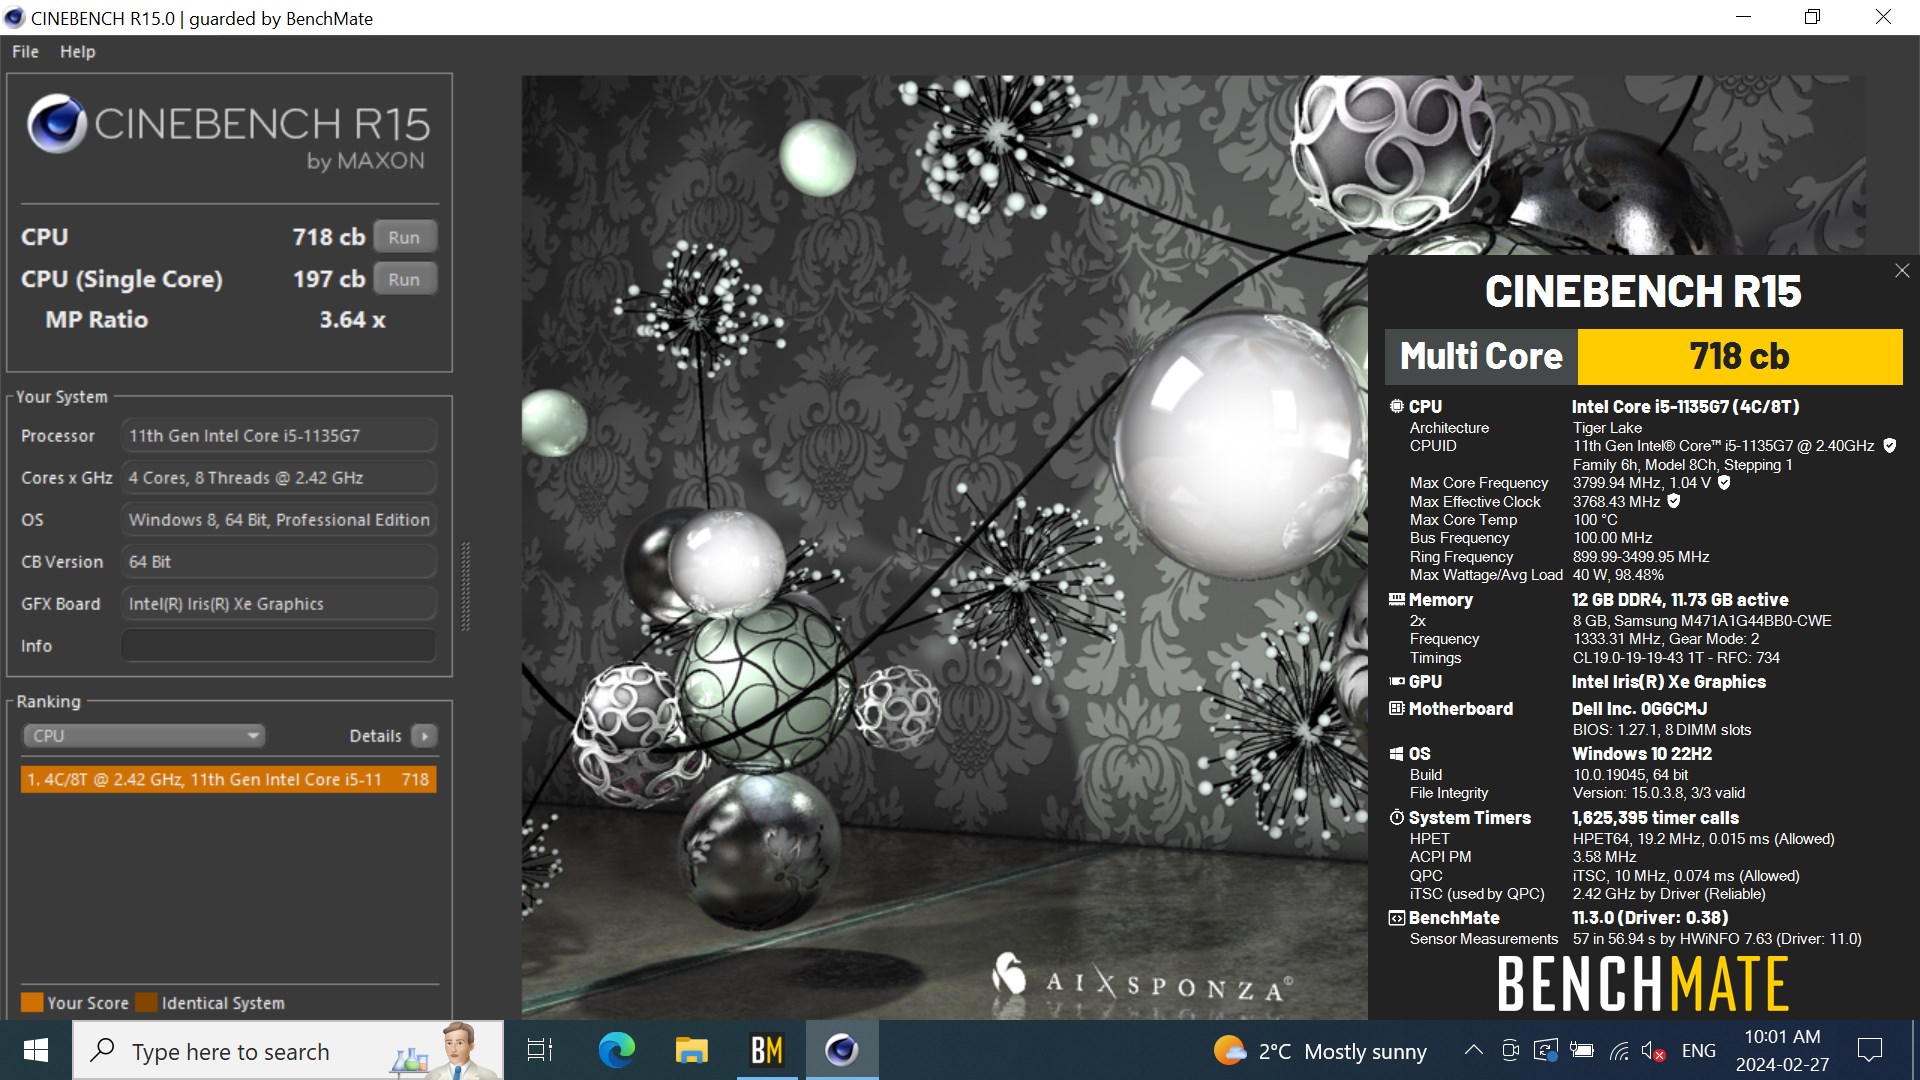Open File Explorer from taskbar
The width and height of the screenshot is (1920, 1080).
[691, 1051]
